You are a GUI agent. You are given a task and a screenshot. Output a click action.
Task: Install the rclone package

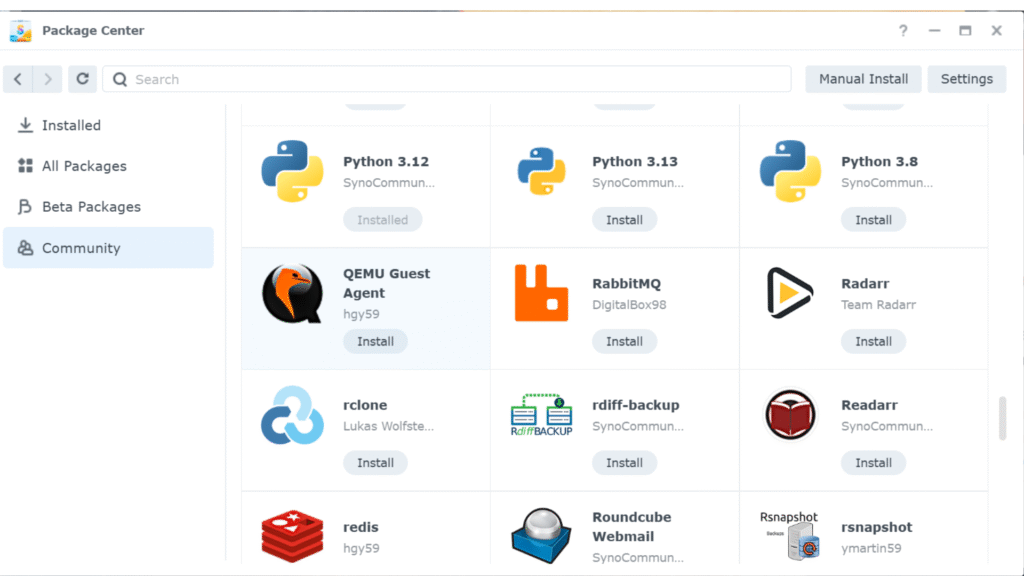click(375, 463)
